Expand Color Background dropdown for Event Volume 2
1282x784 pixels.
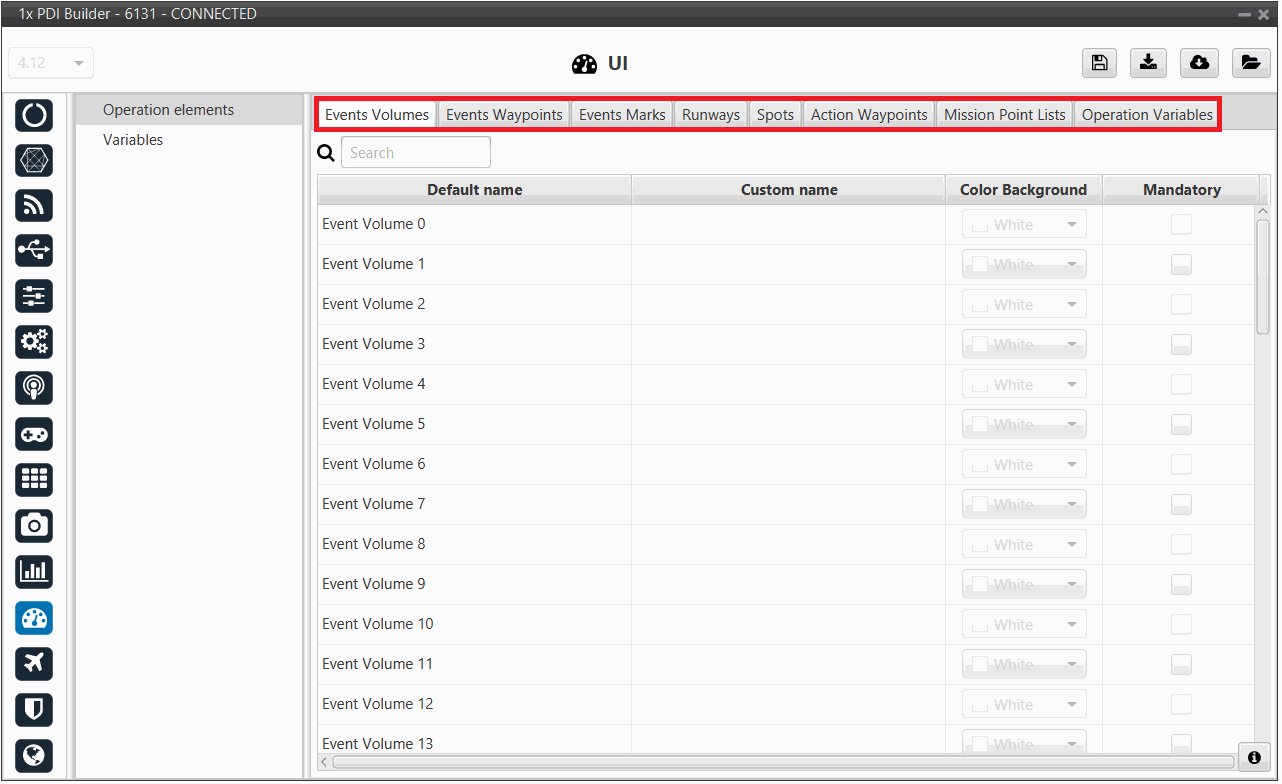coord(1024,305)
